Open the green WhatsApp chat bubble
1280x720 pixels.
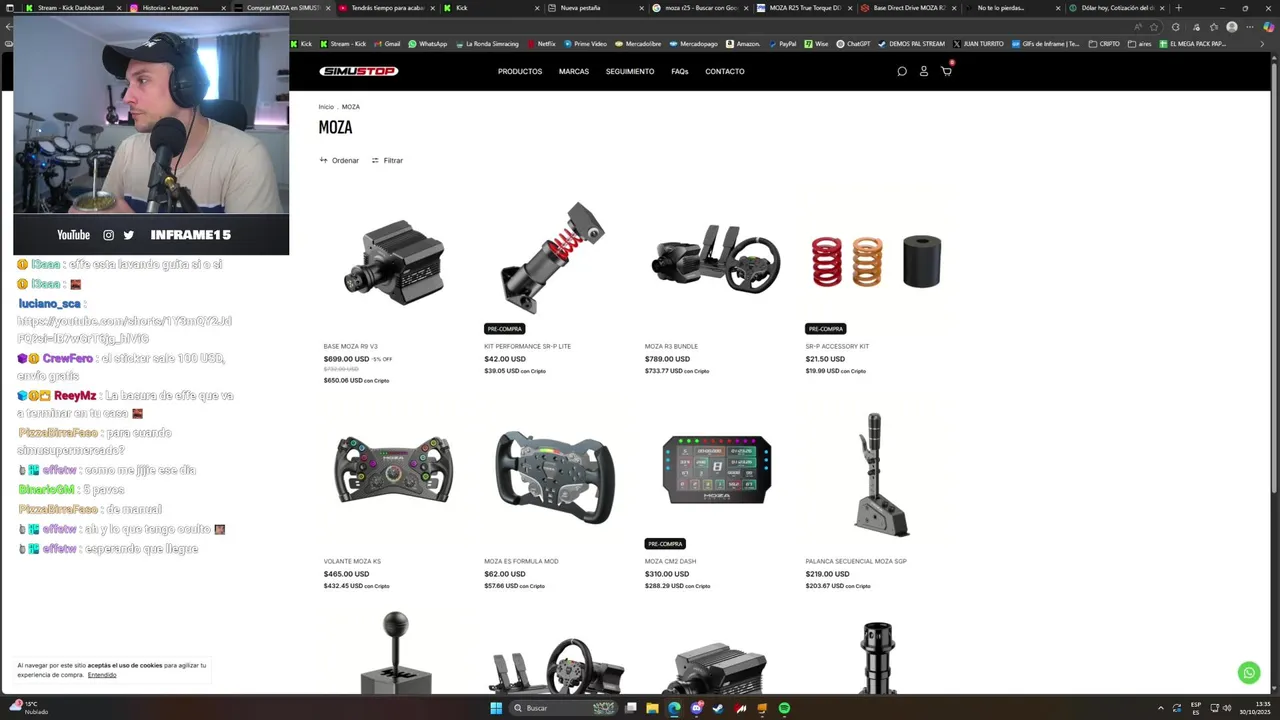pyautogui.click(x=1249, y=673)
